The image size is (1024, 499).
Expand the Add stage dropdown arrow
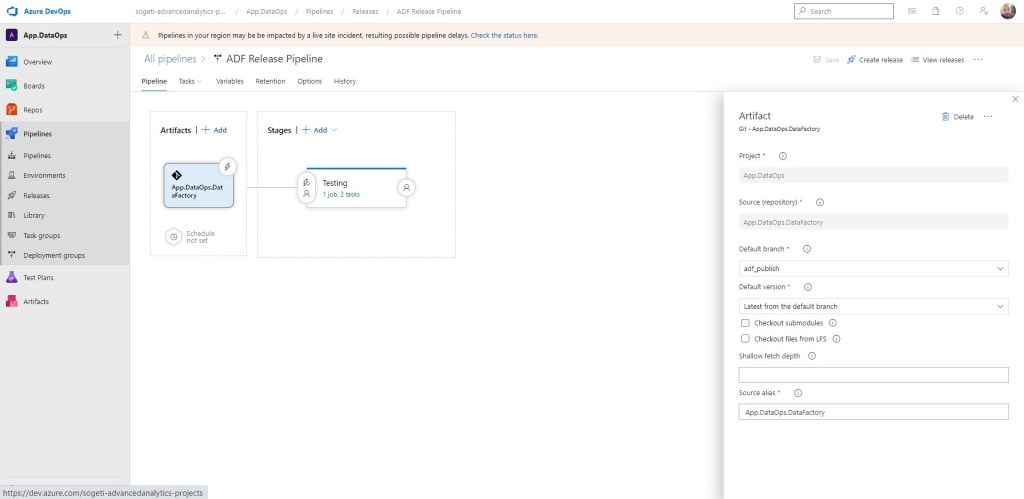coord(334,130)
